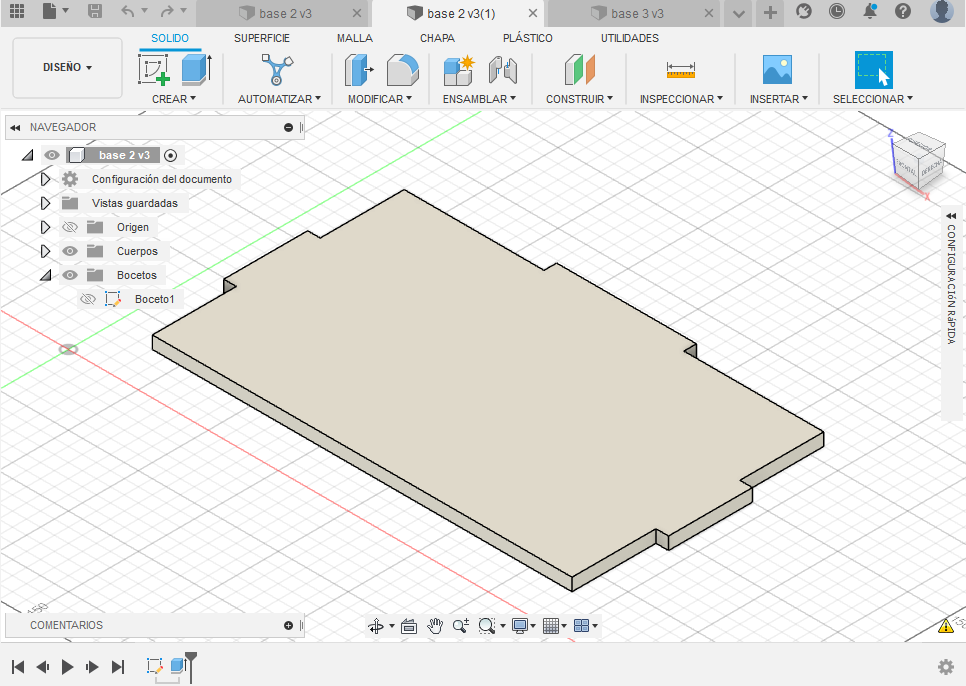The width and height of the screenshot is (966, 686).
Task: Expand Configuración del documento node
Action: pyautogui.click(x=45, y=179)
